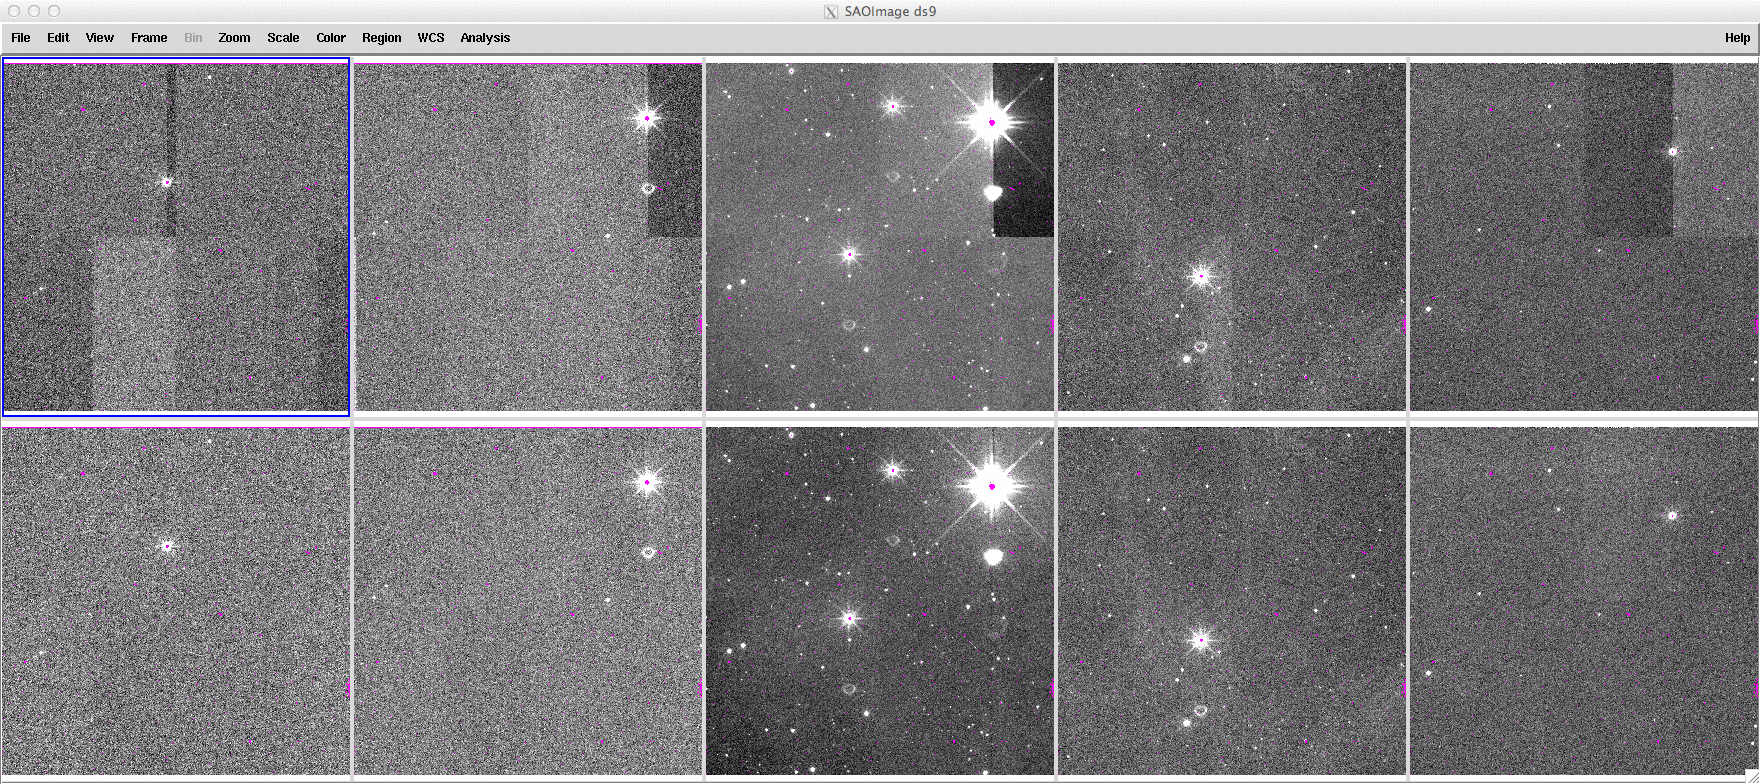Screen dimensions: 1760x784
Task: Open the Analysis menu
Action: pos(485,38)
